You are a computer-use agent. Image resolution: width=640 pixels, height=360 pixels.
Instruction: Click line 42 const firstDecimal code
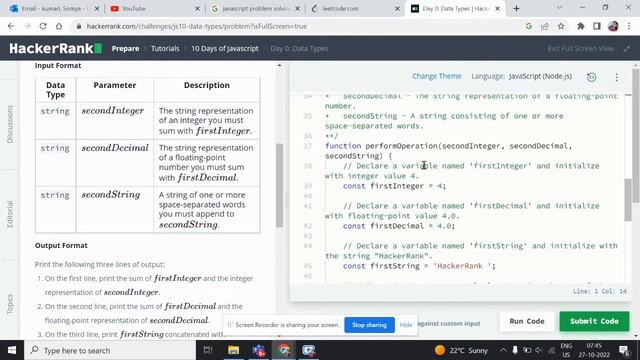(x=398, y=226)
